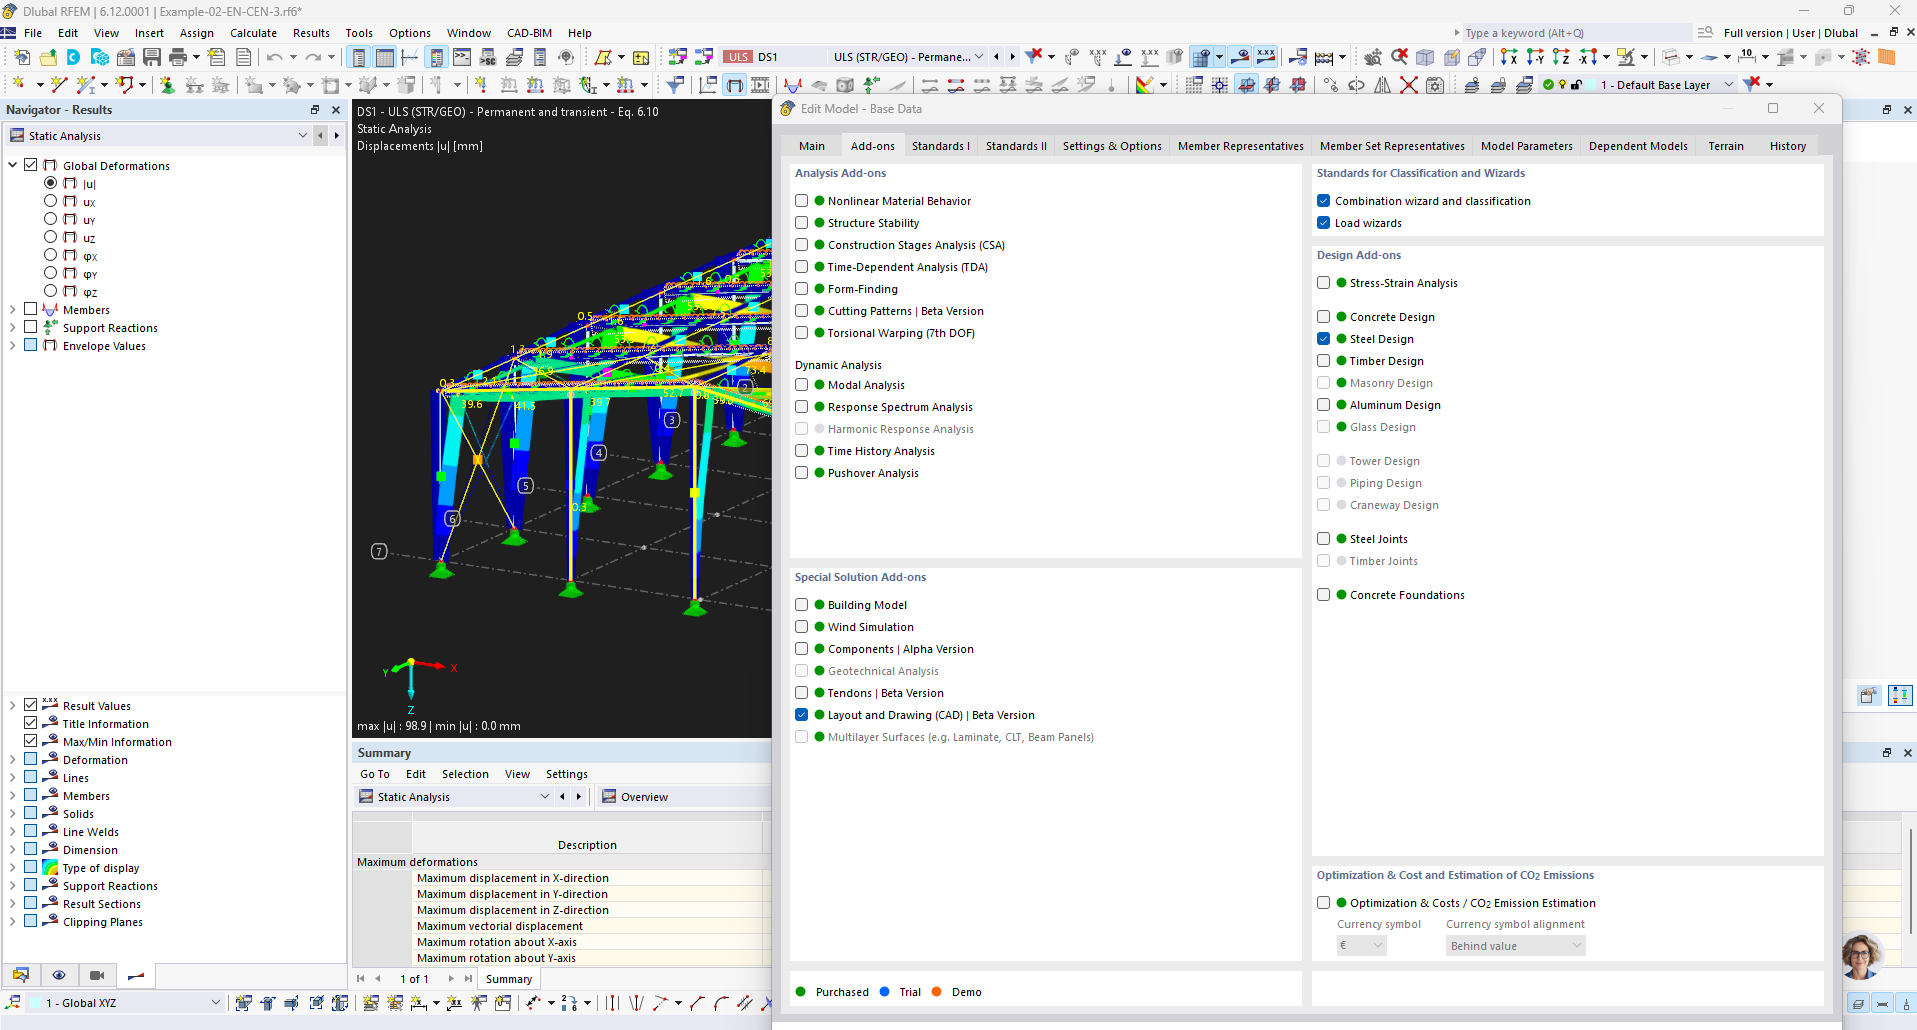
Task: Click the red X delete icon
Action: coord(1408,85)
